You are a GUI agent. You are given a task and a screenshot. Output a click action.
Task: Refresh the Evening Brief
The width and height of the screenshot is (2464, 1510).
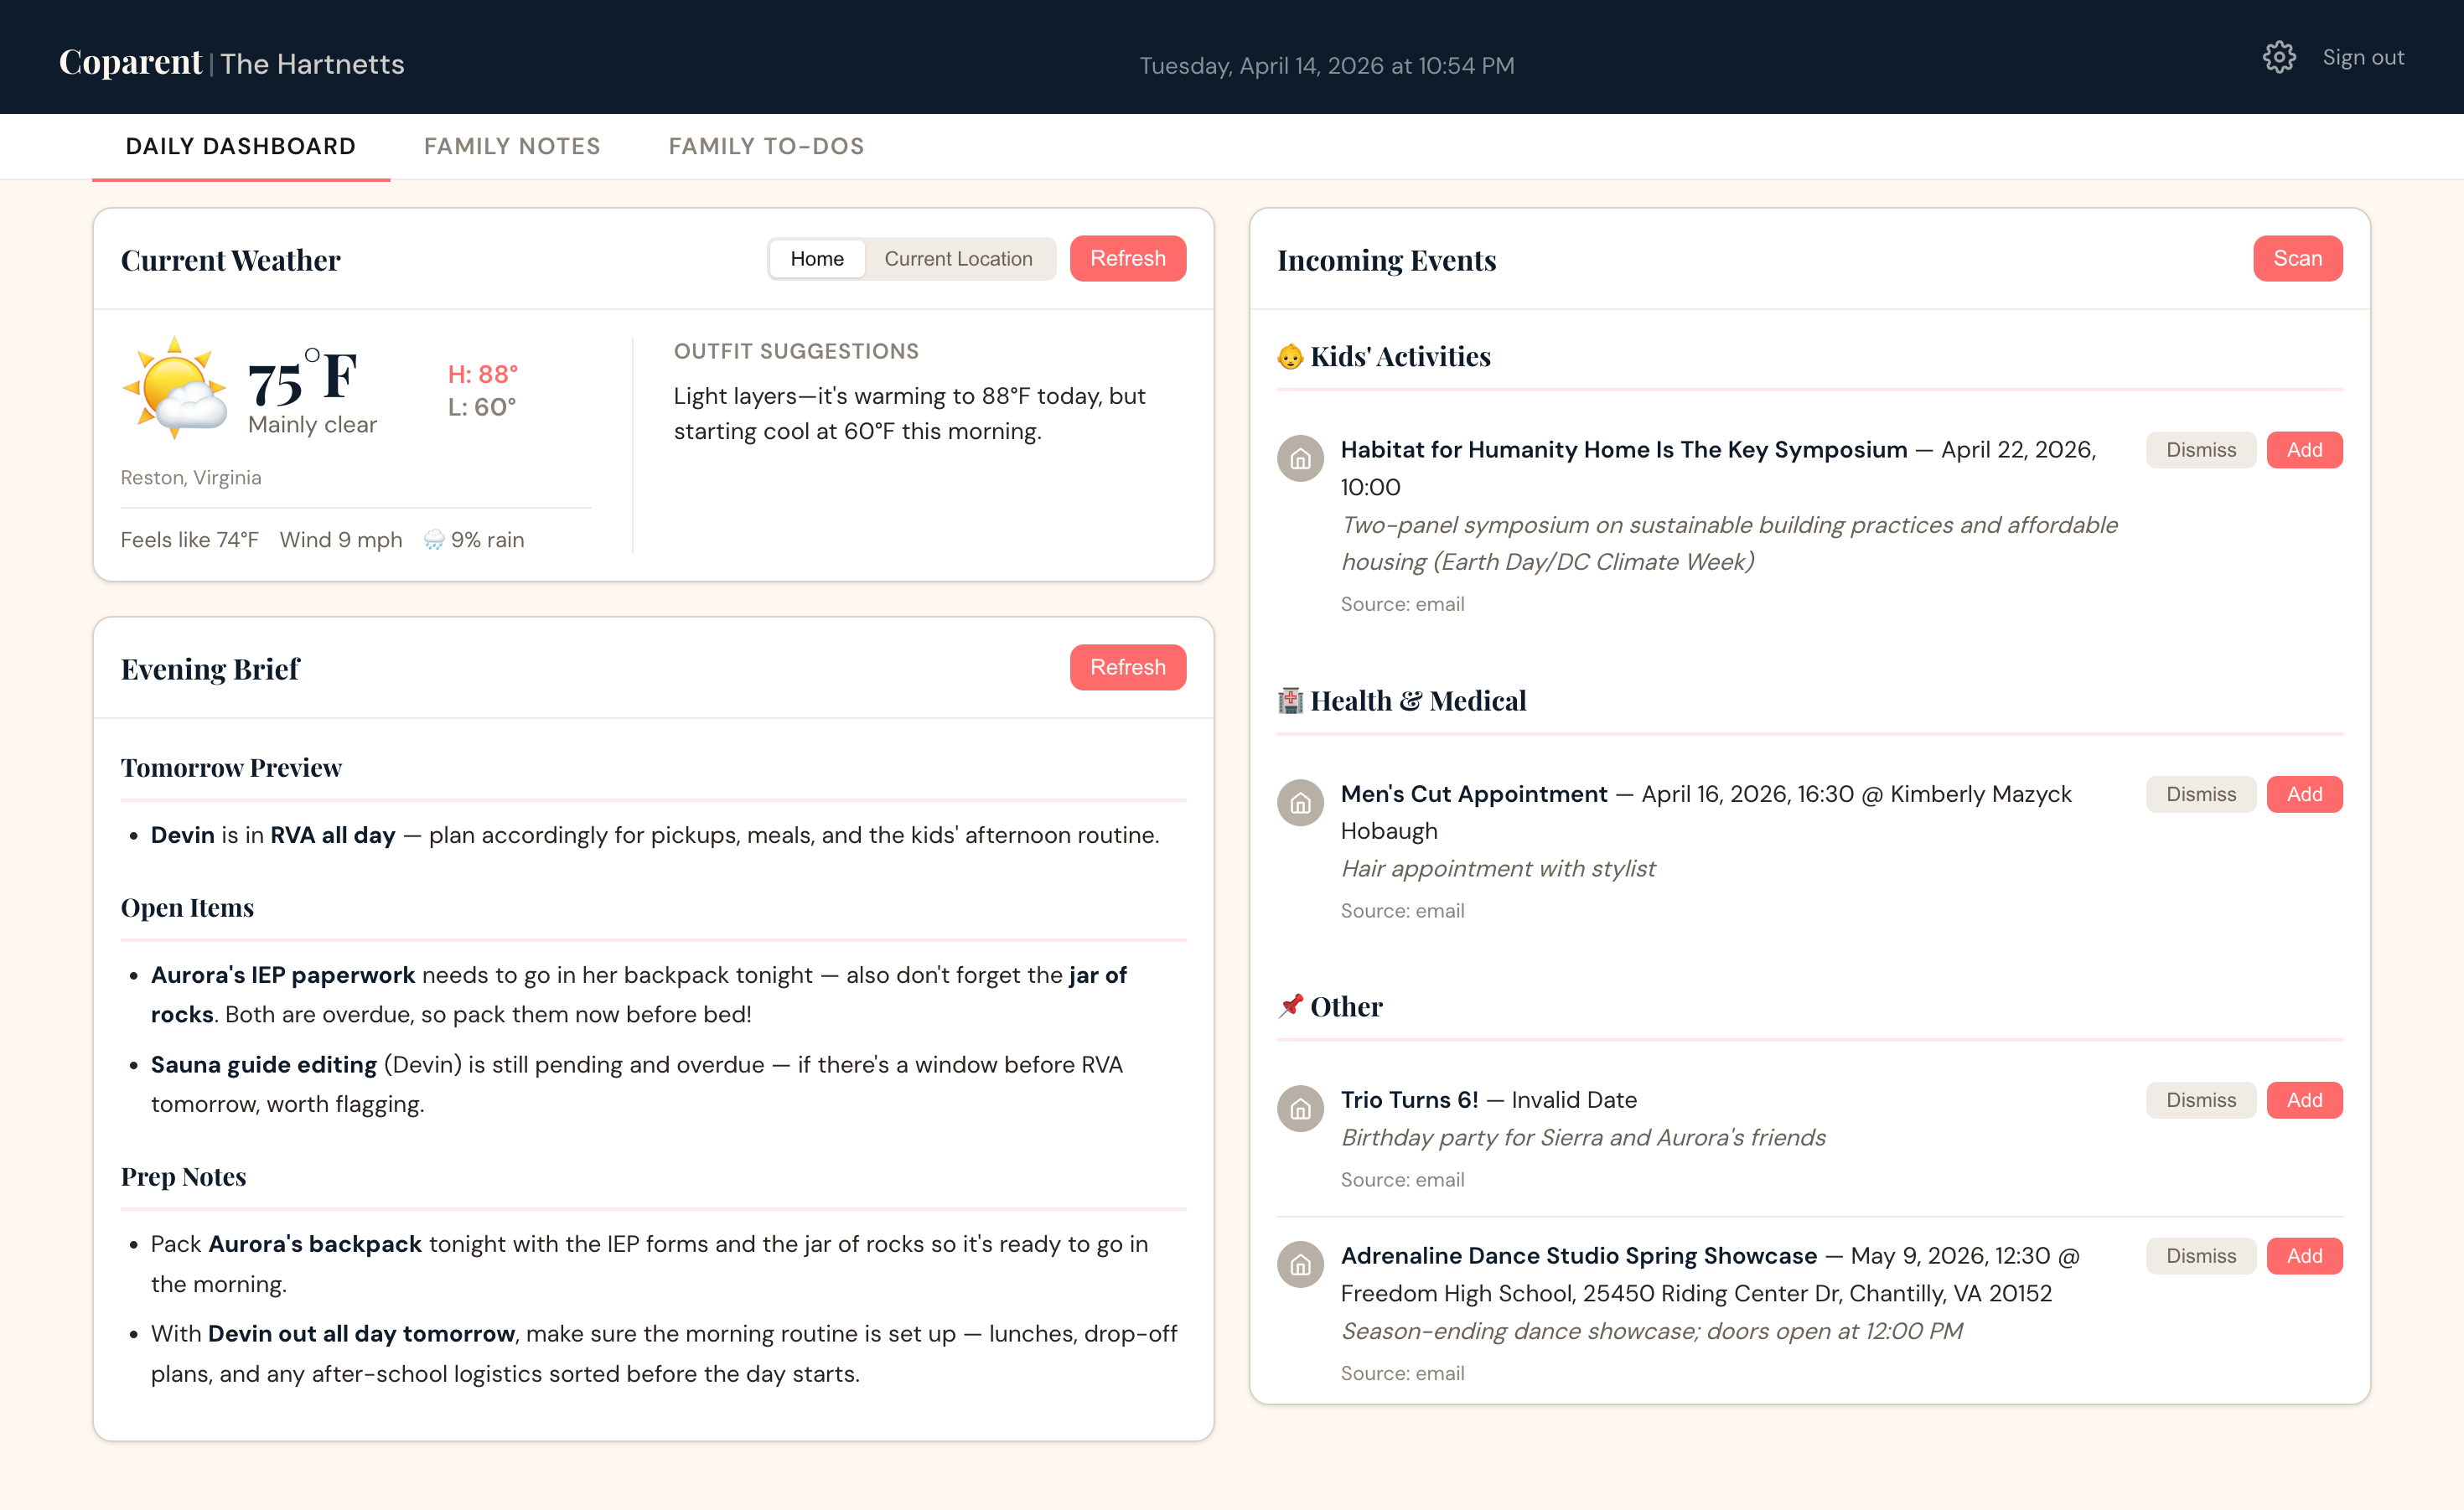(1128, 667)
